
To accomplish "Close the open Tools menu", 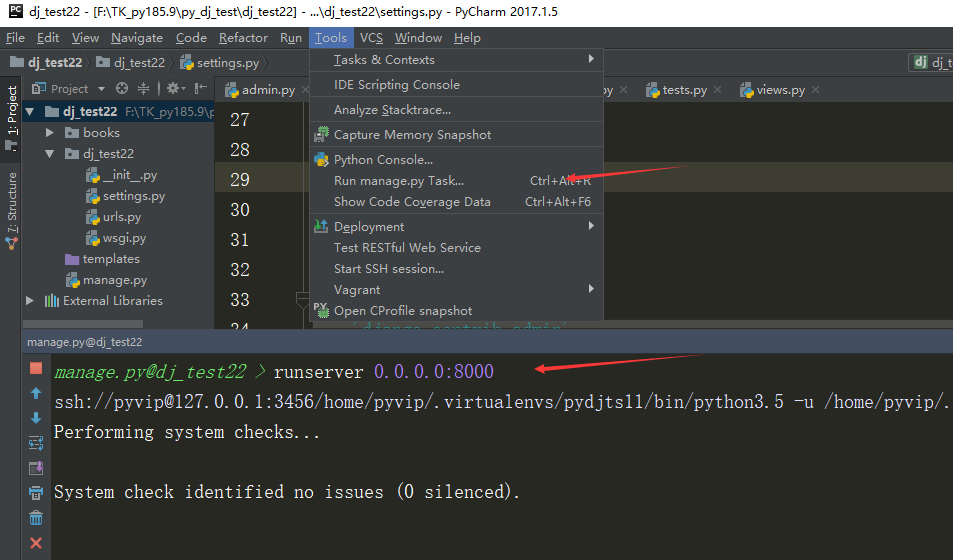I will point(331,38).
